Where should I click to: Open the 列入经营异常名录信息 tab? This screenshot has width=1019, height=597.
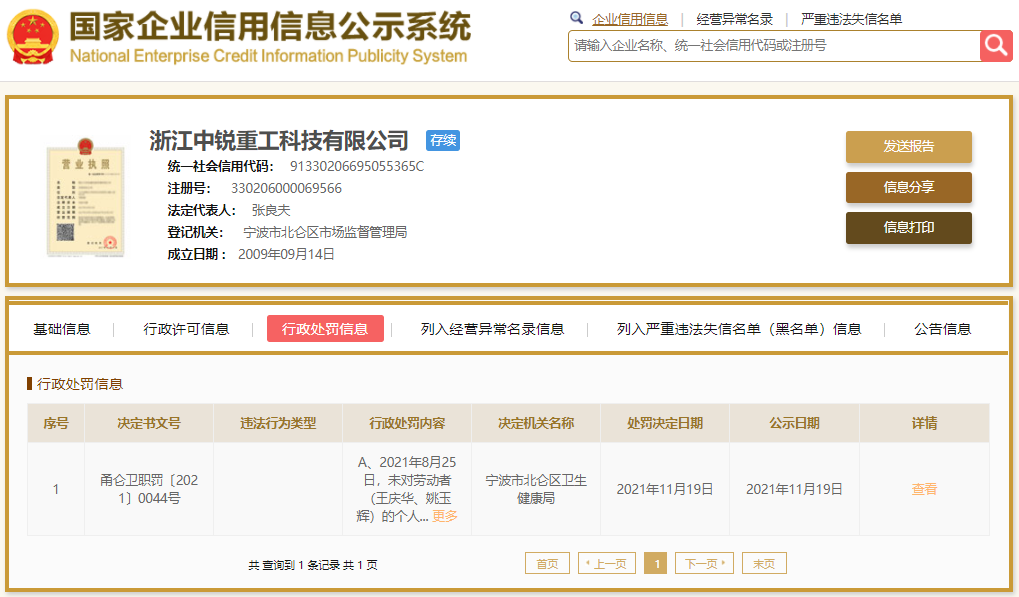[x=492, y=329]
